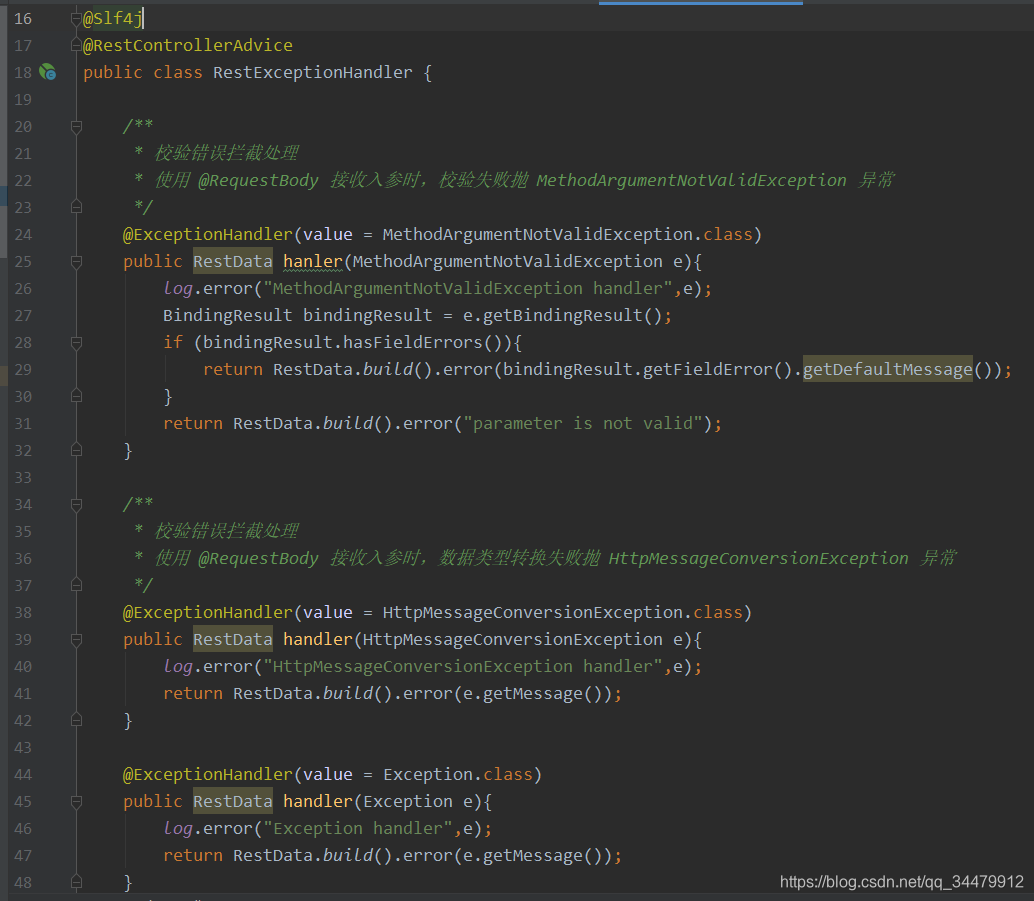Click getBindingResult call on line 27
Screen dimensions: 1034x901
[563, 315]
